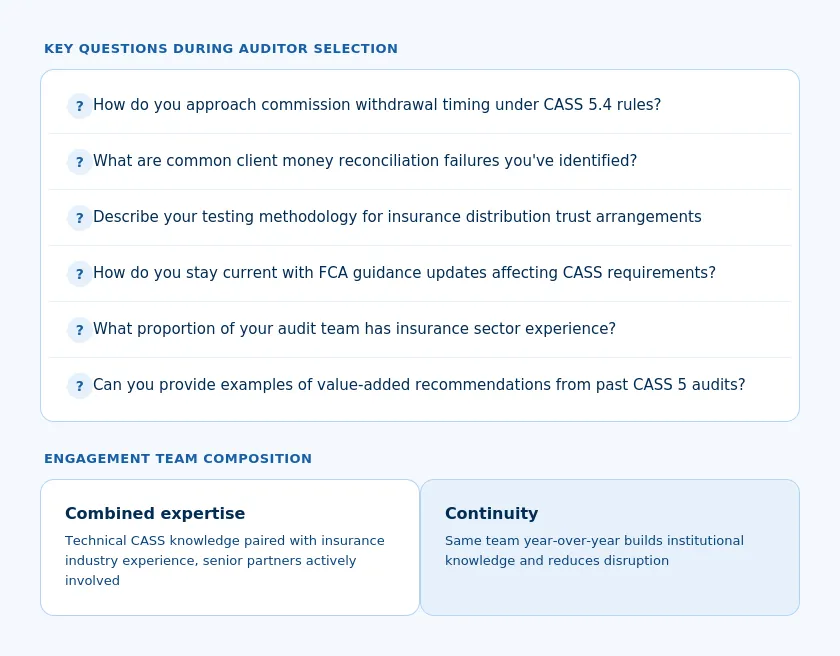Click the Technical CASS knowledge description text
840x656 pixels.
pos(225,561)
